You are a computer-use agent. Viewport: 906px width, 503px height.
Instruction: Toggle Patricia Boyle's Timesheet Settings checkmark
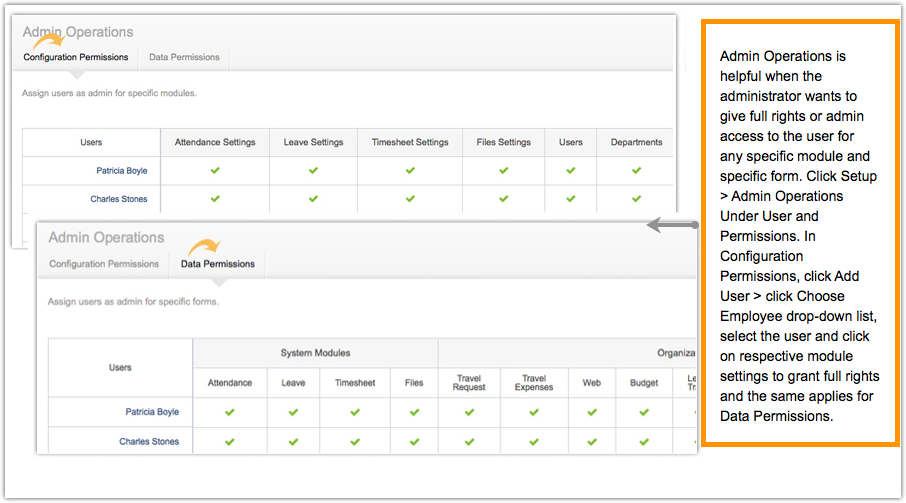coord(410,171)
